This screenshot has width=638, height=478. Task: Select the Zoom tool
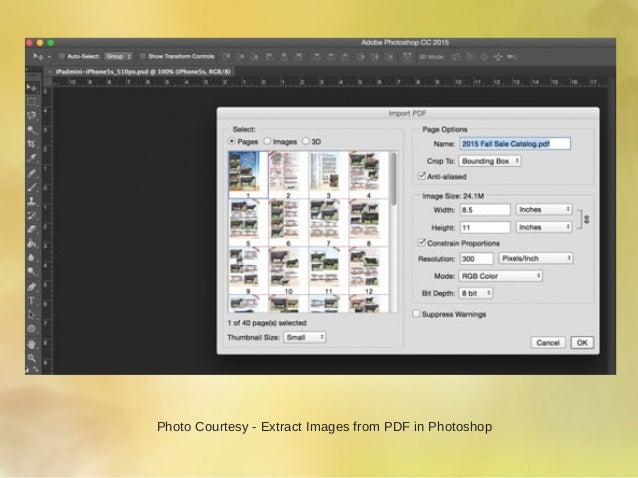click(32, 358)
